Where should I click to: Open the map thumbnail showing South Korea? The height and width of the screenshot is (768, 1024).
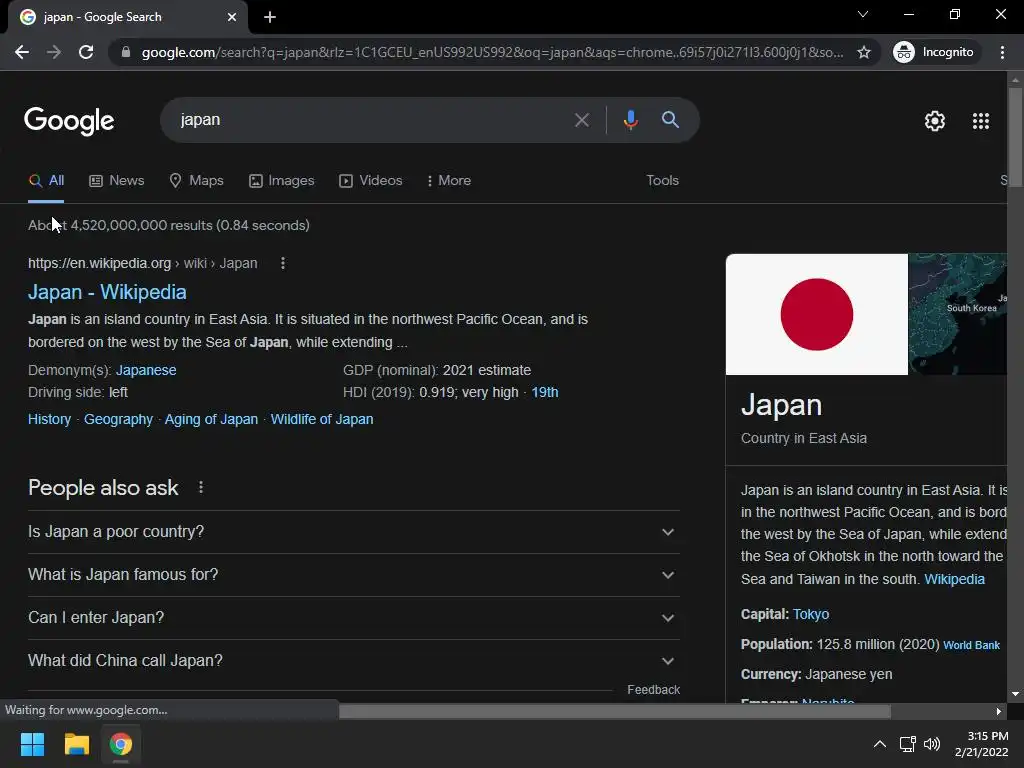click(x=958, y=314)
